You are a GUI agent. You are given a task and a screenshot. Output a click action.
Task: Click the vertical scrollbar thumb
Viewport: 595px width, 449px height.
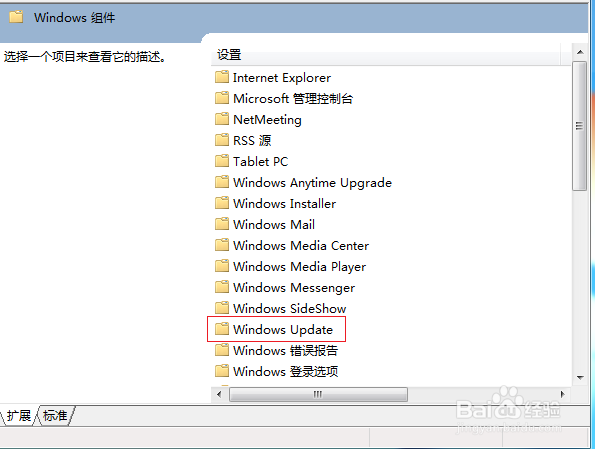[x=580, y=126]
